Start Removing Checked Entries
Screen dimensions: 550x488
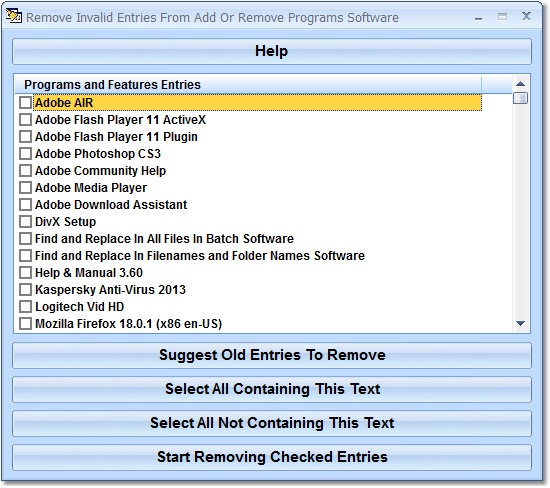[x=272, y=457]
